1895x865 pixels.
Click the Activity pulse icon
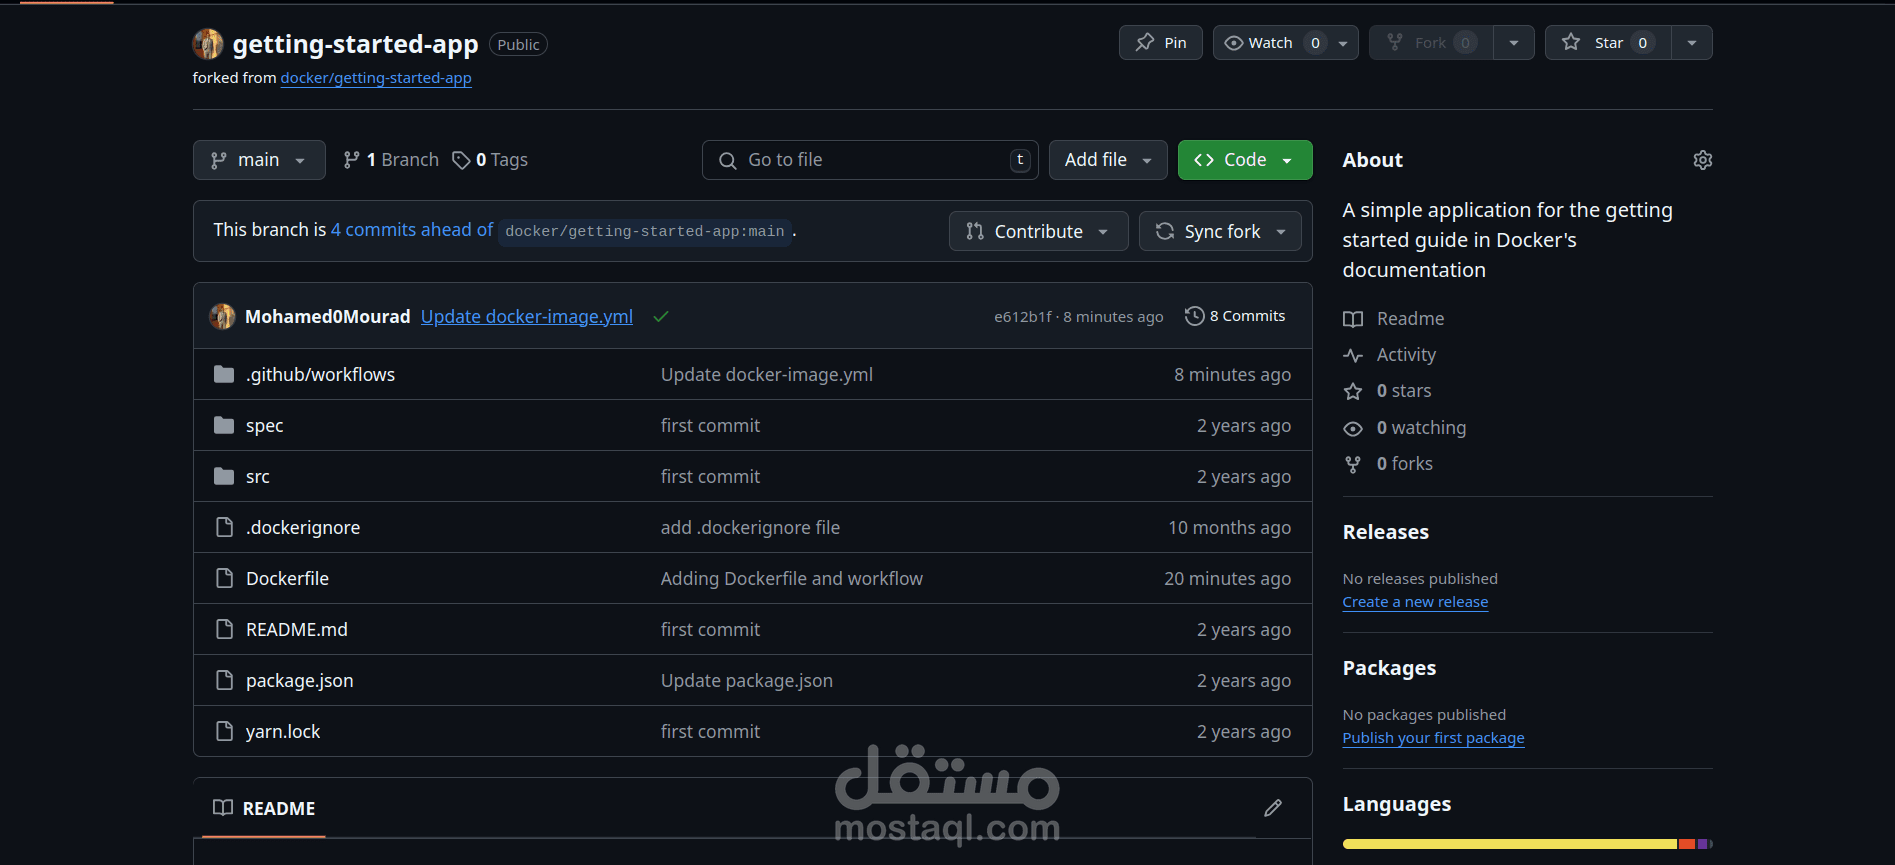click(x=1353, y=355)
